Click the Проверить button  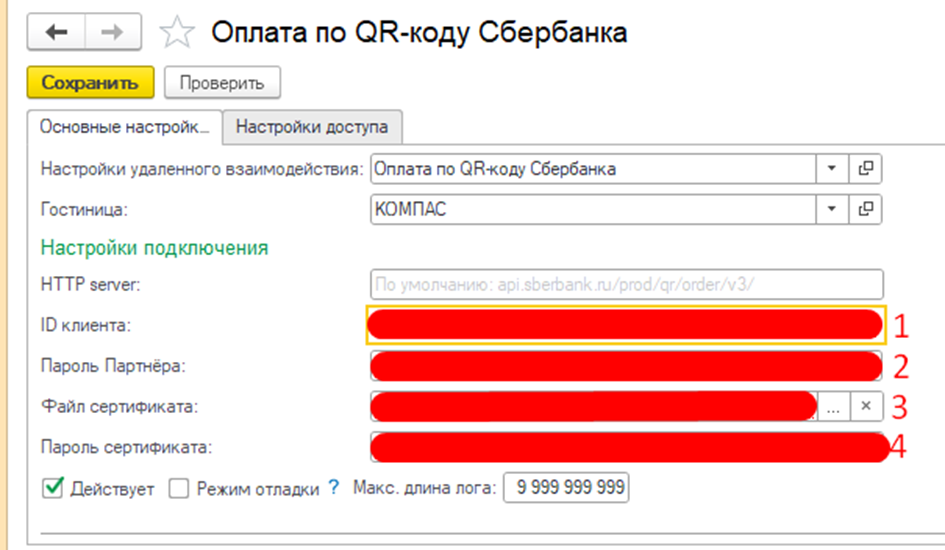pyautogui.click(x=222, y=83)
